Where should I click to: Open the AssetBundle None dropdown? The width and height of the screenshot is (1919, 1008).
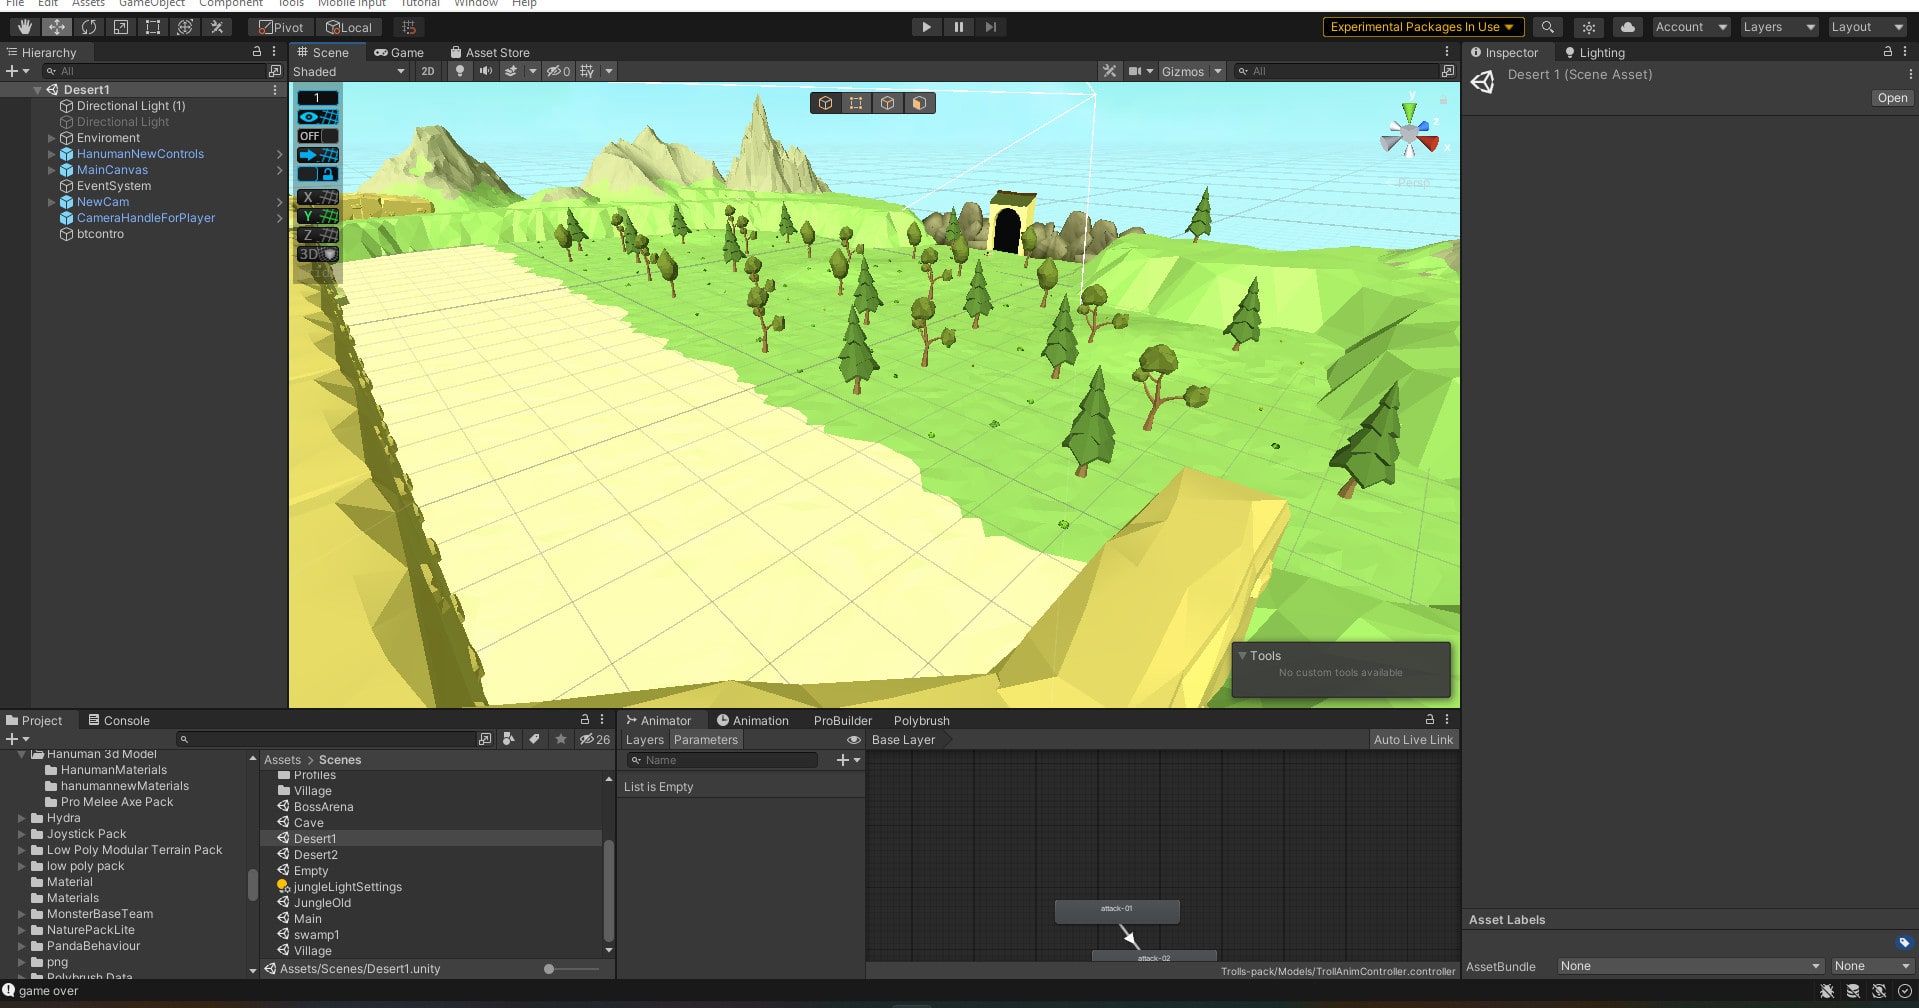click(x=1690, y=966)
